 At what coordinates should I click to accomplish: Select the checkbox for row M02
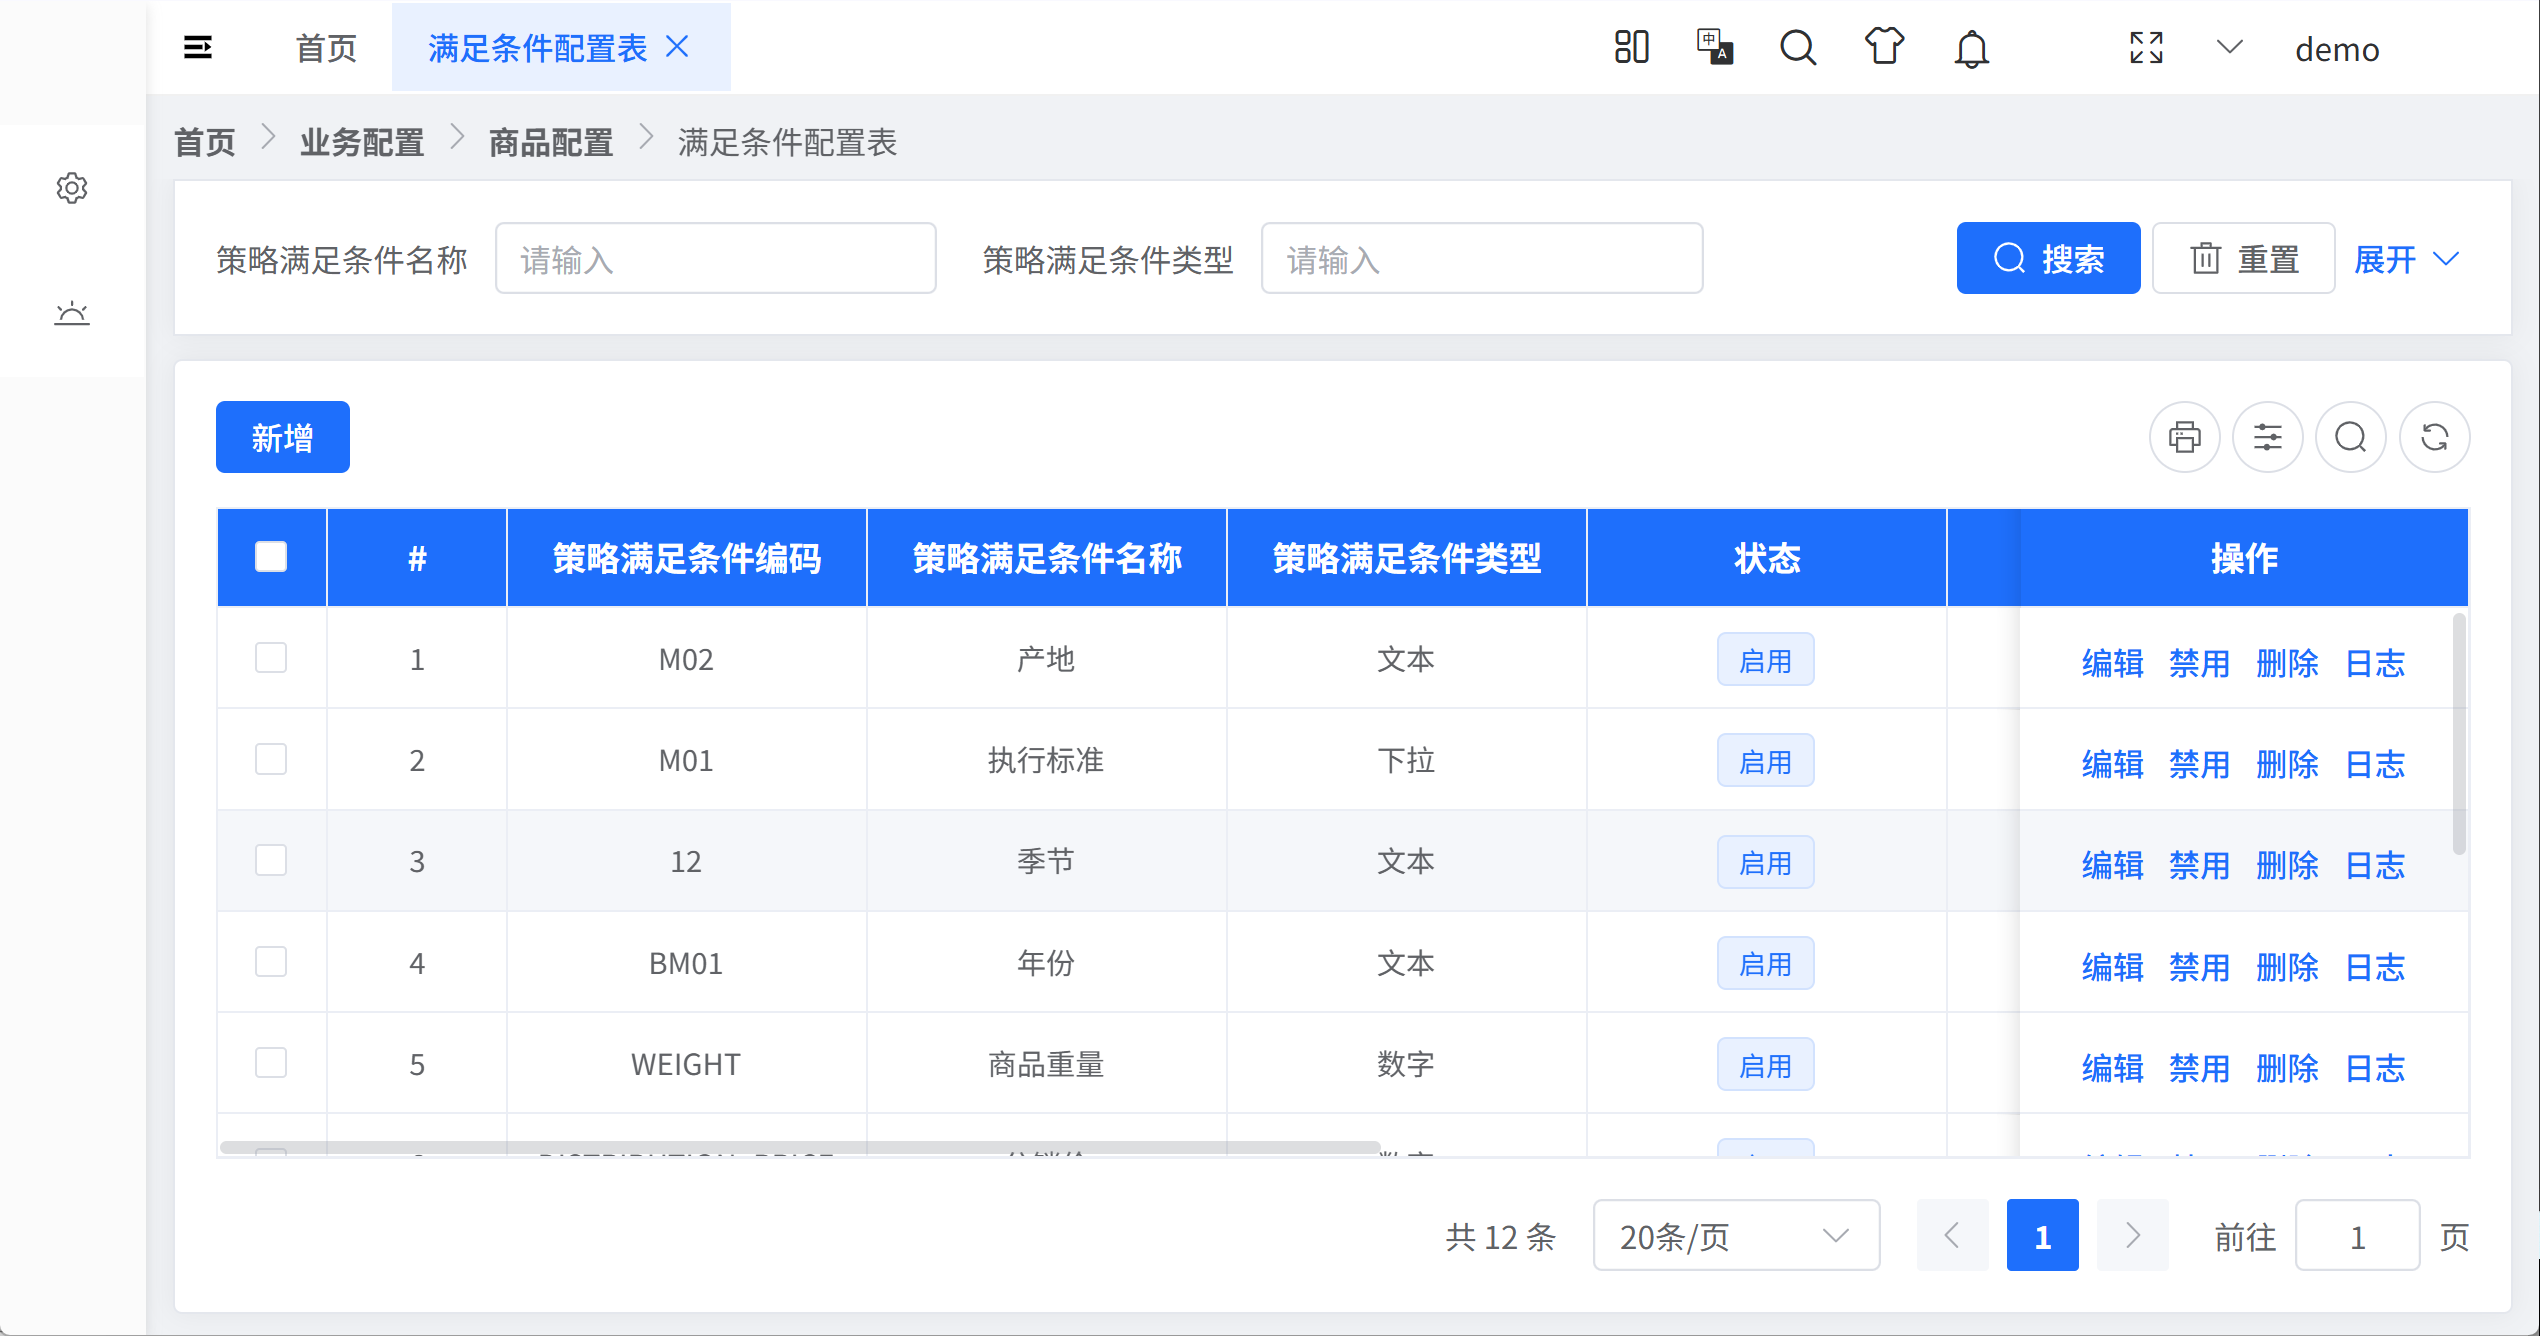(x=271, y=658)
